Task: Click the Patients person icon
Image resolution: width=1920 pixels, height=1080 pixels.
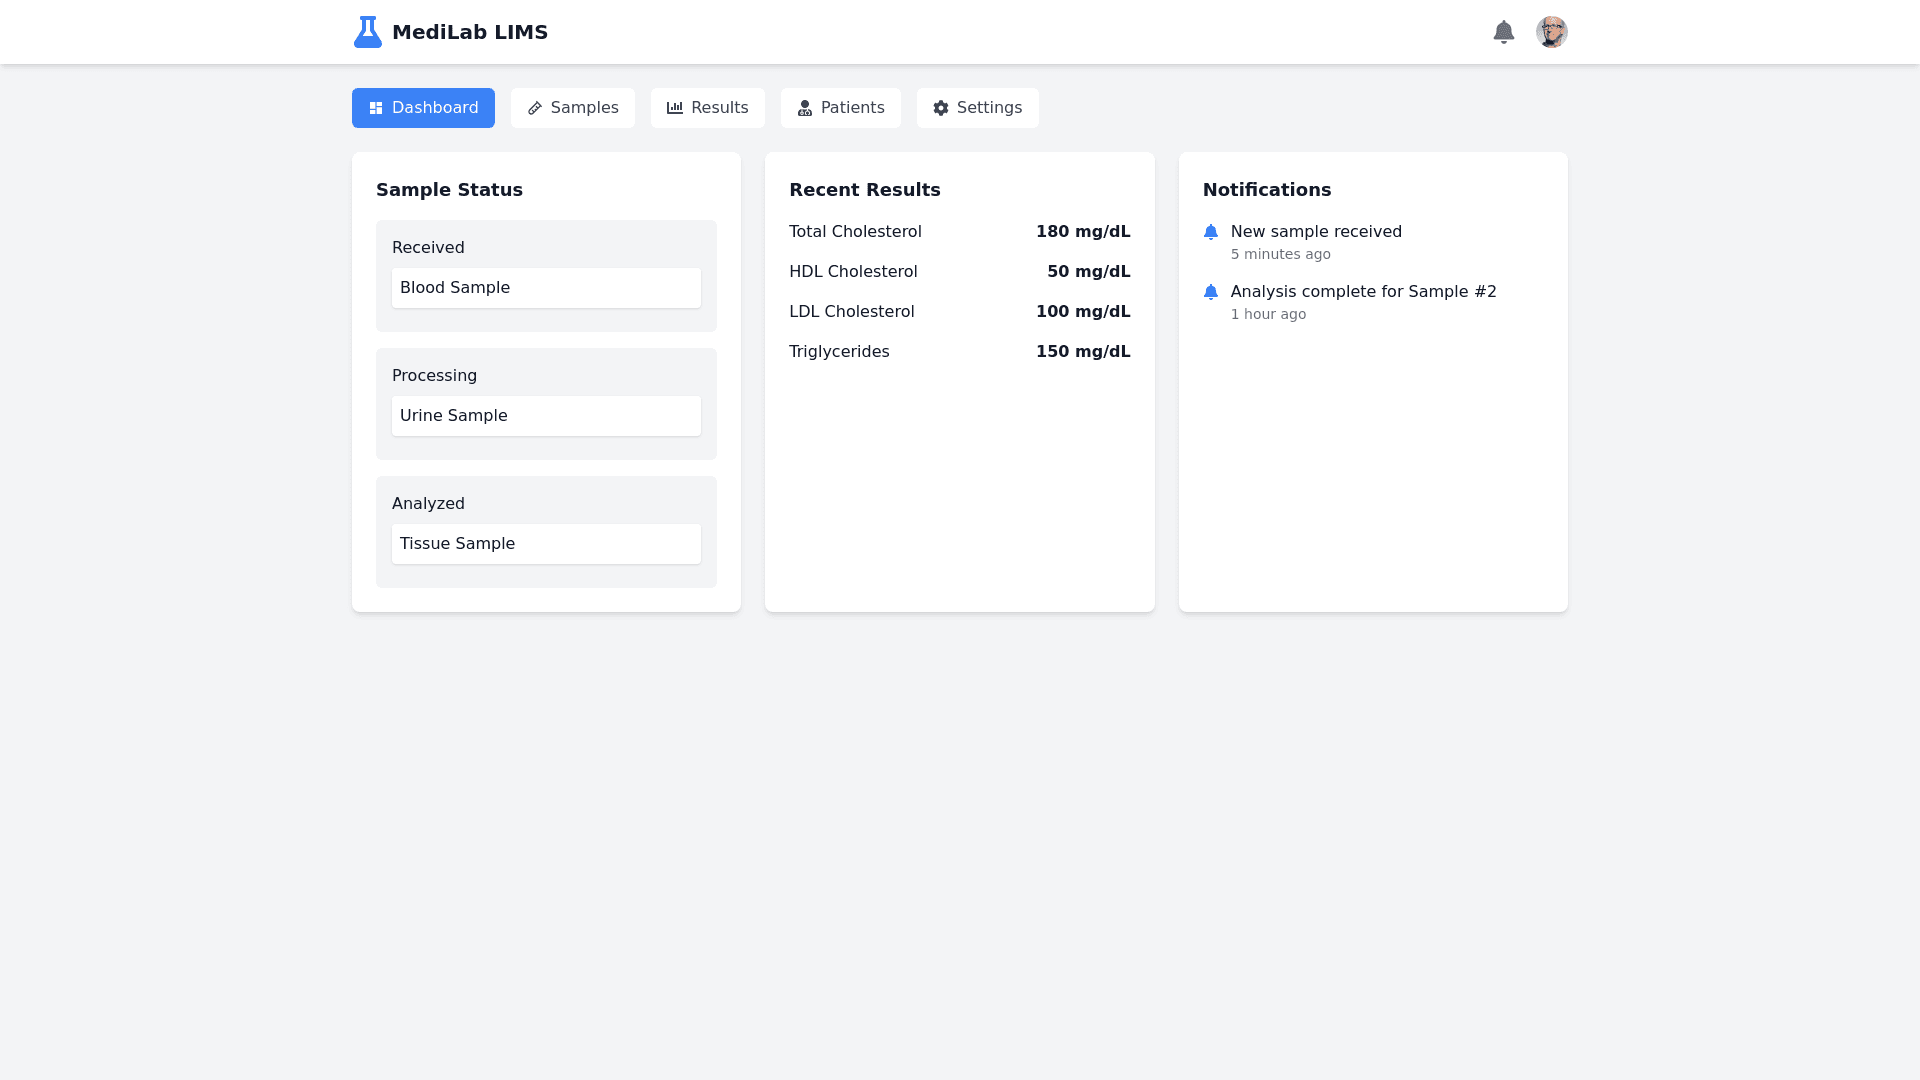Action: click(805, 108)
